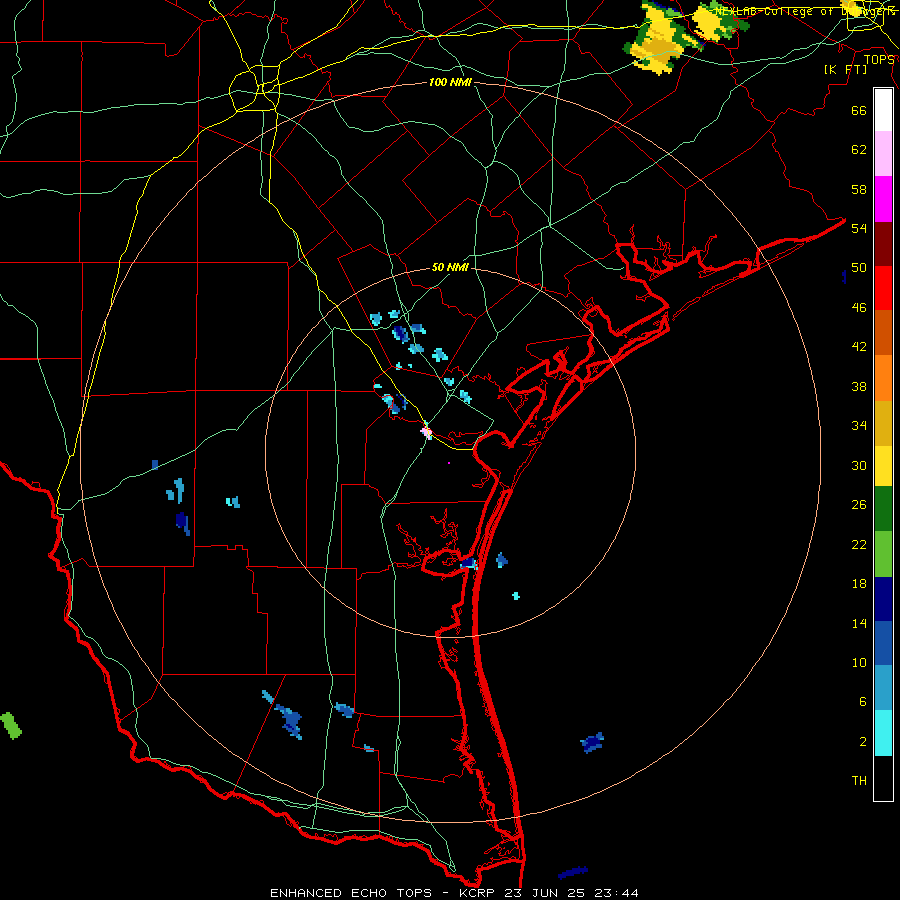
Task: Click the light green echo at the left edge
Action: (10, 726)
